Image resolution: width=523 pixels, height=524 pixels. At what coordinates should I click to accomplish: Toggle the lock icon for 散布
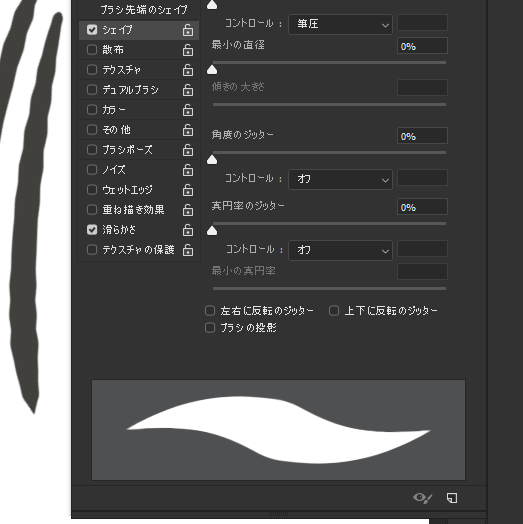(188, 50)
